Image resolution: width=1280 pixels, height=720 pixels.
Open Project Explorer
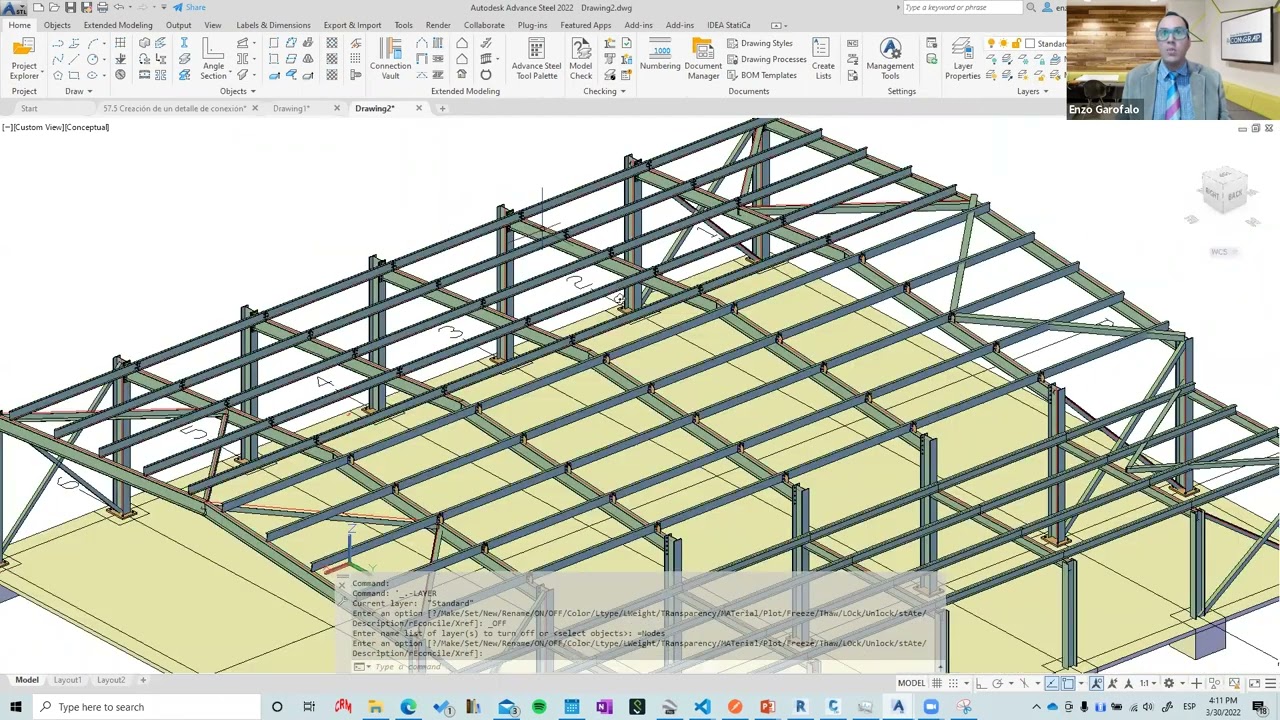pos(24,59)
